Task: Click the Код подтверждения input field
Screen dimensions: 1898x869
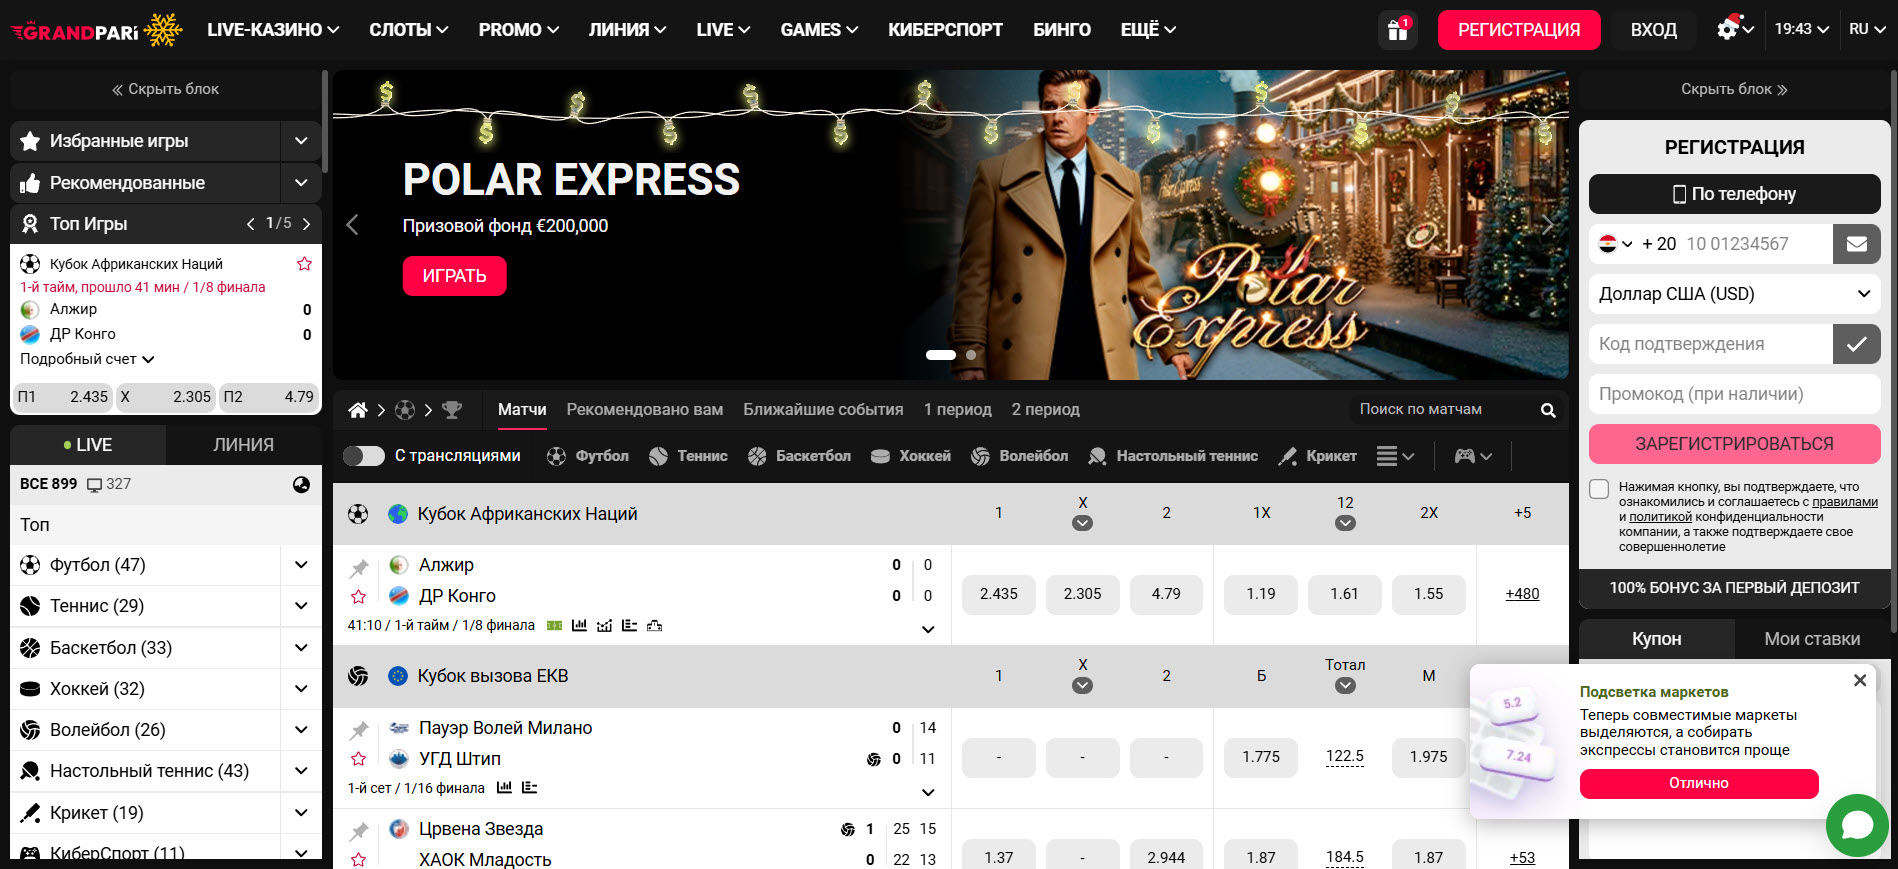Action: pos(1711,344)
